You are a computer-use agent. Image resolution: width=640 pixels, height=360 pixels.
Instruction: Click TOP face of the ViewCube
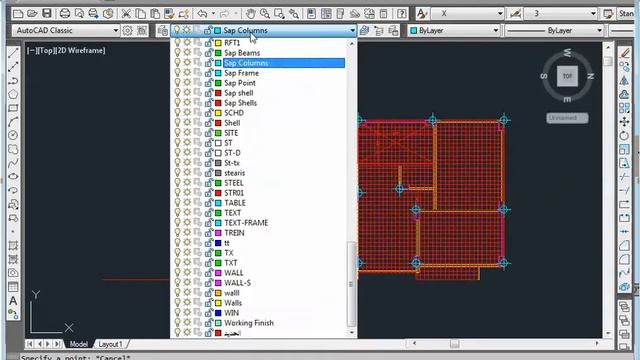coord(567,76)
